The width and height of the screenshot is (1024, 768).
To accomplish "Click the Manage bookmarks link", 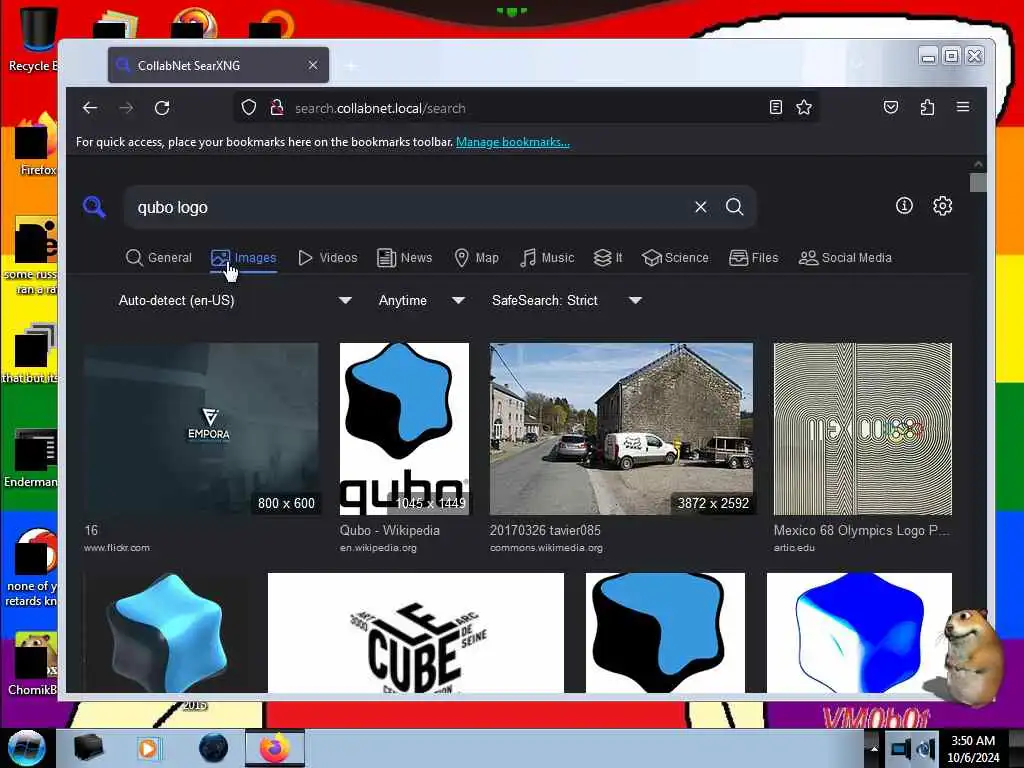I will (513, 142).
